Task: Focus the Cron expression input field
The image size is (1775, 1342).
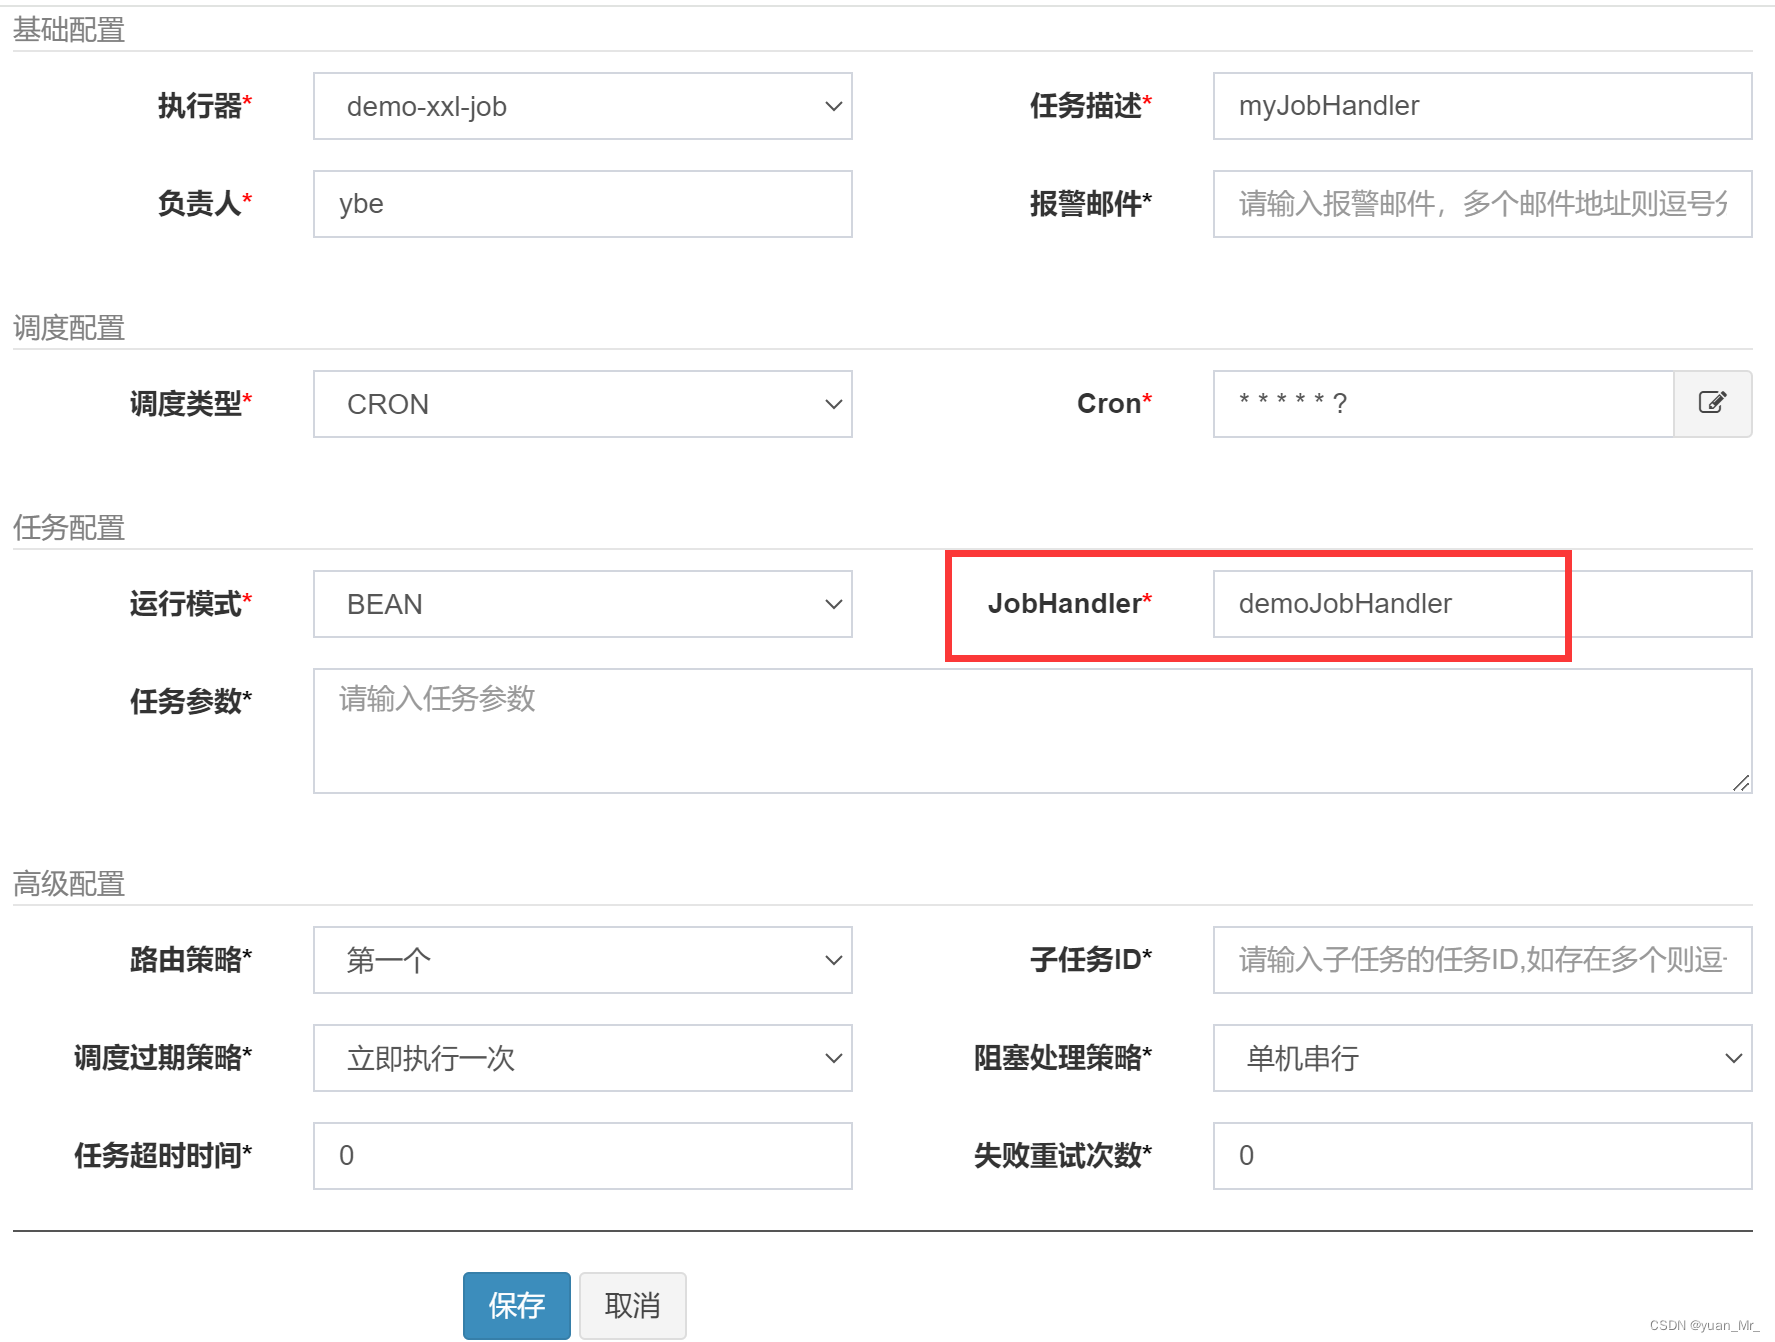Action: point(1443,404)
